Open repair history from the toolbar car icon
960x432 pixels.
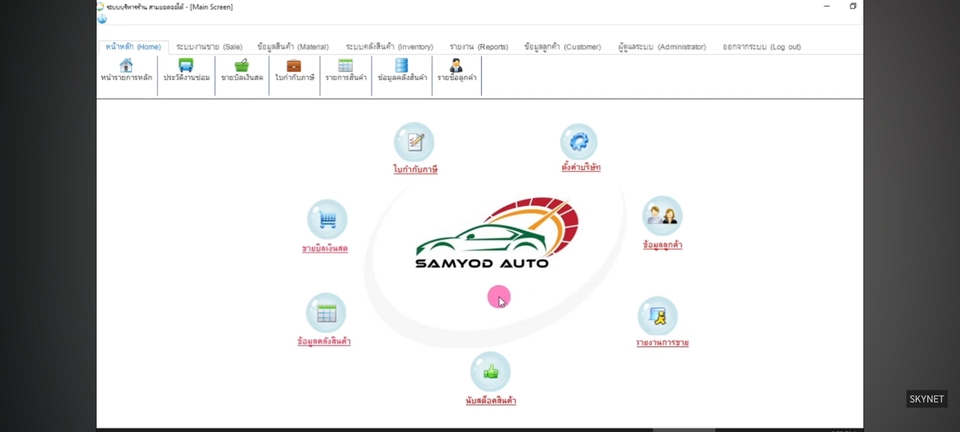tap(186, 66)
